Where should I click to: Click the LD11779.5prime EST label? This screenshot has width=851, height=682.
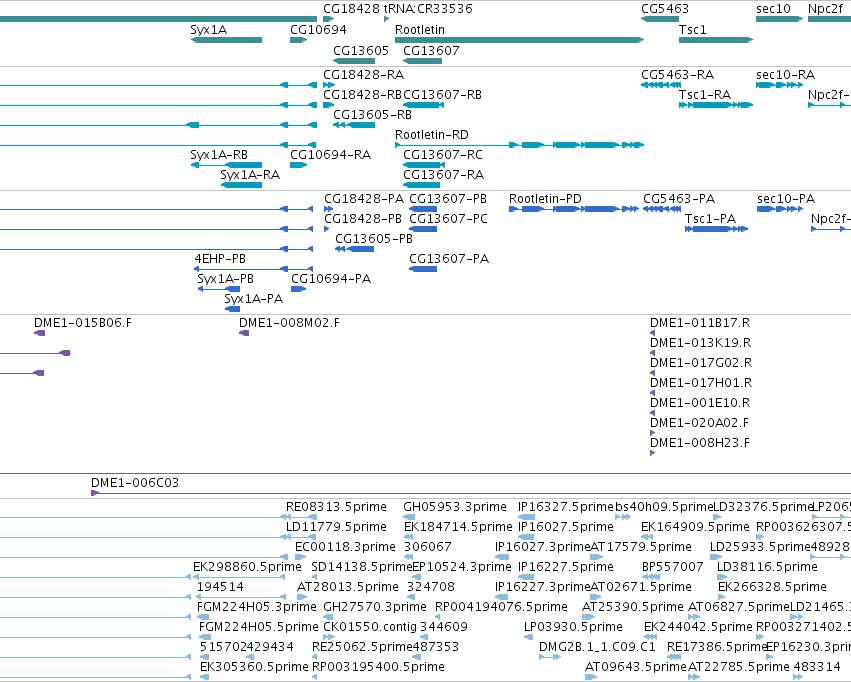click(336, 527)
